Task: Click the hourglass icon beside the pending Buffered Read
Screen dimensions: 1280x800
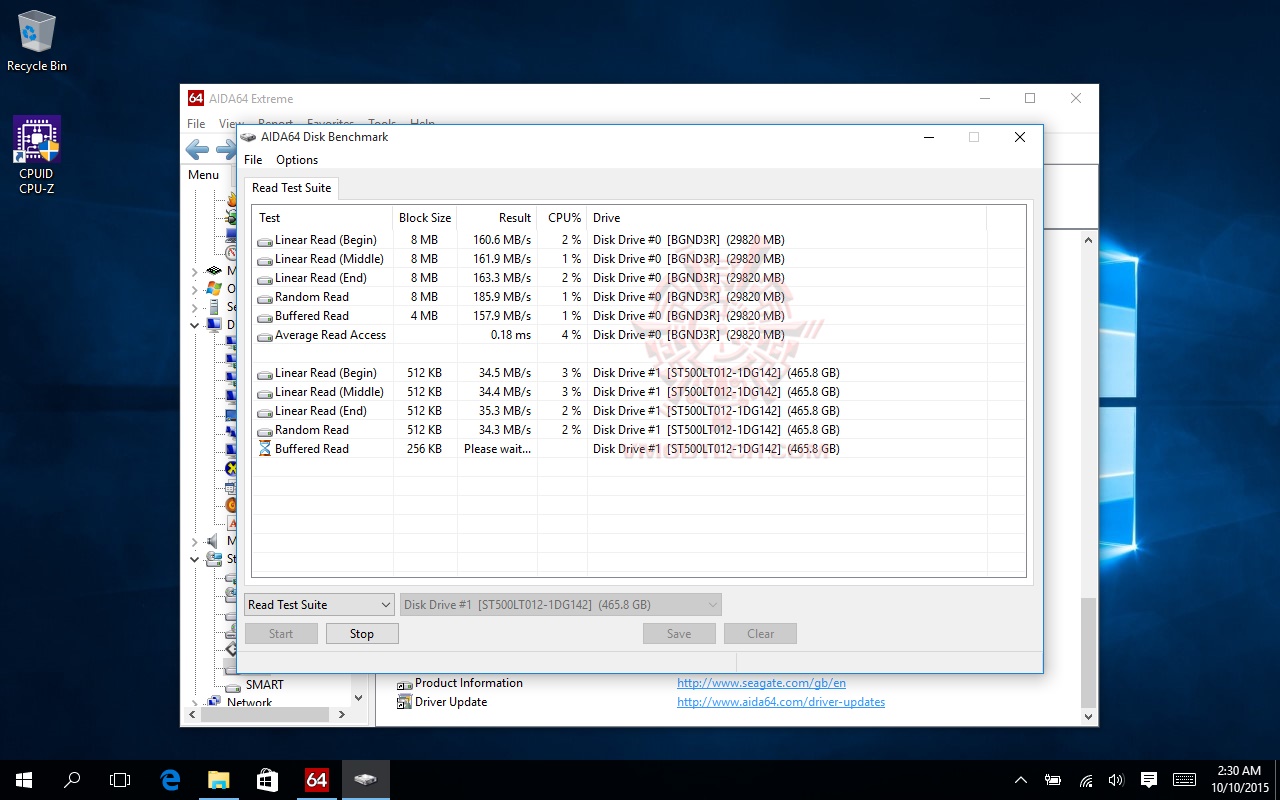Action: pyautogui.click(x=265, y=449)
